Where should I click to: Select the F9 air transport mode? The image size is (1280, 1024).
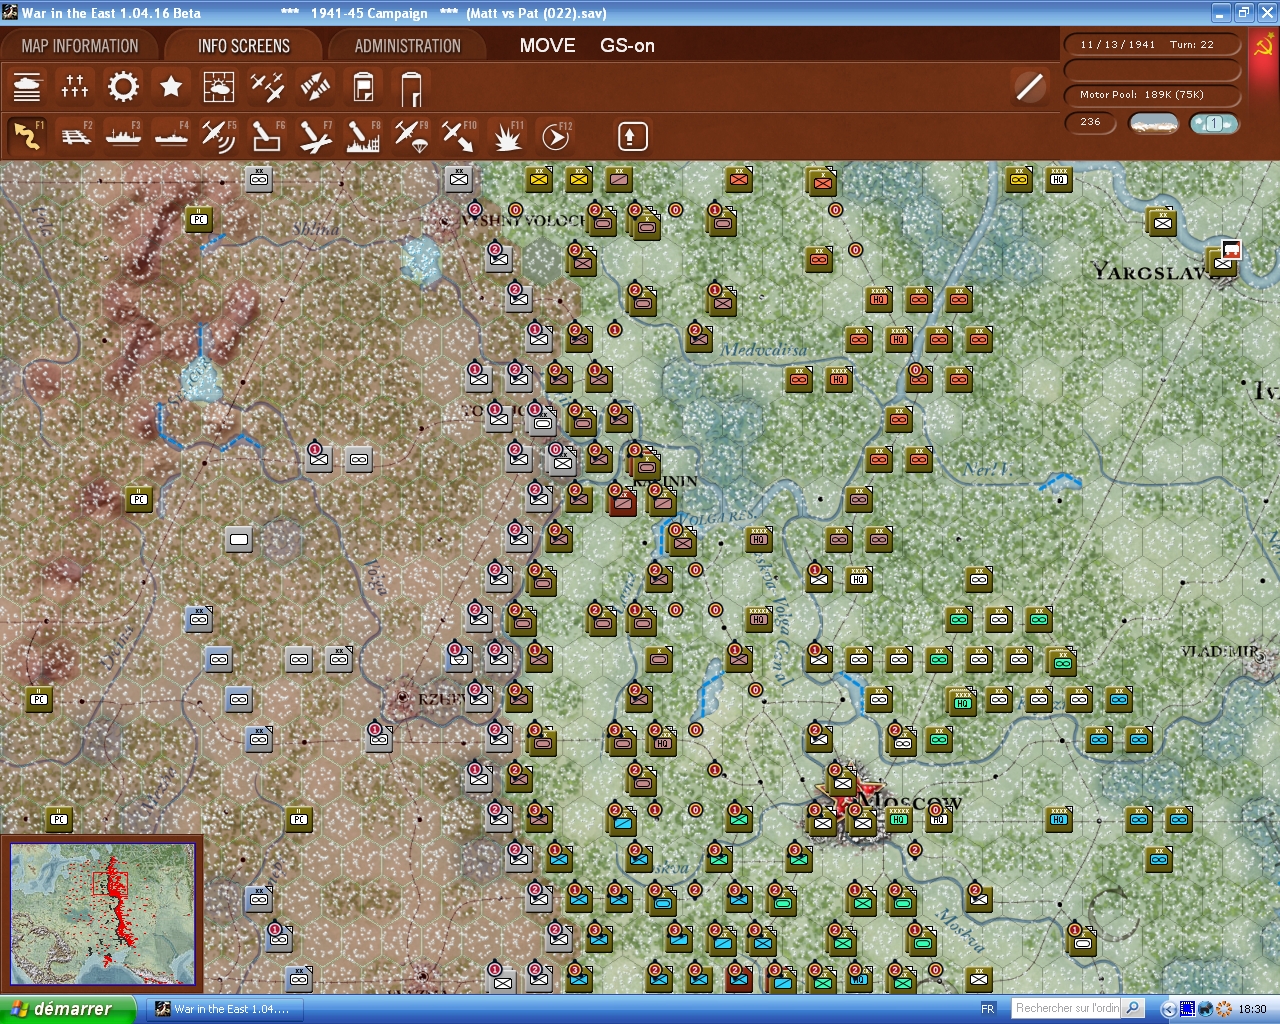click(411, 136)
